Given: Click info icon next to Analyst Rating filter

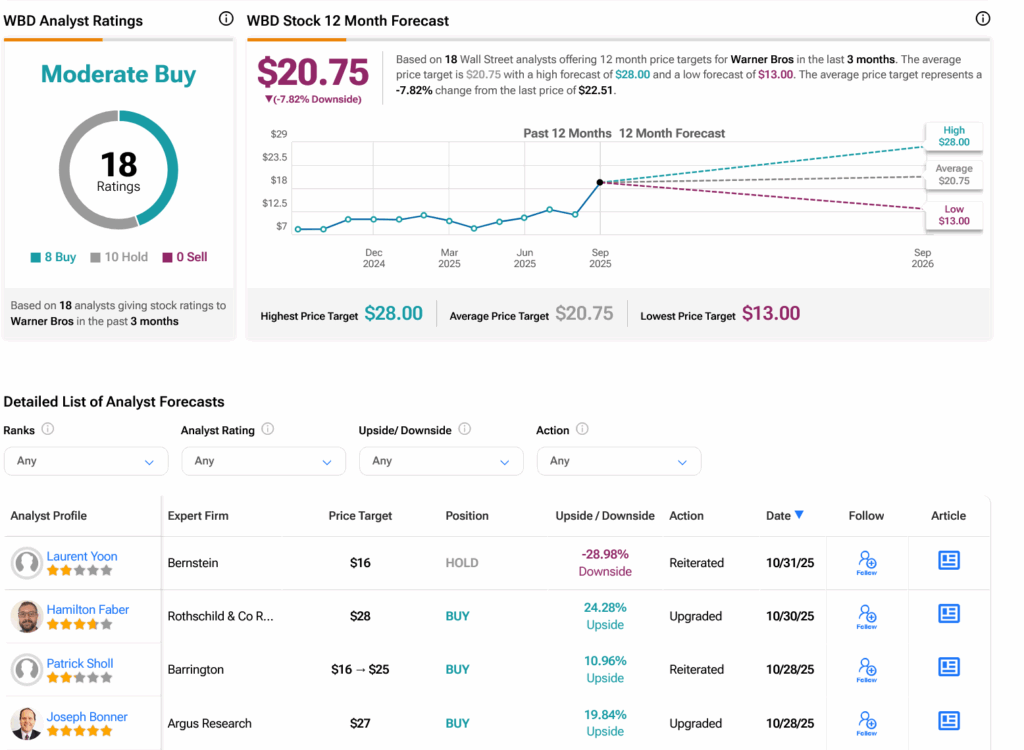Looking at the screenshot, I should point(267,430).
